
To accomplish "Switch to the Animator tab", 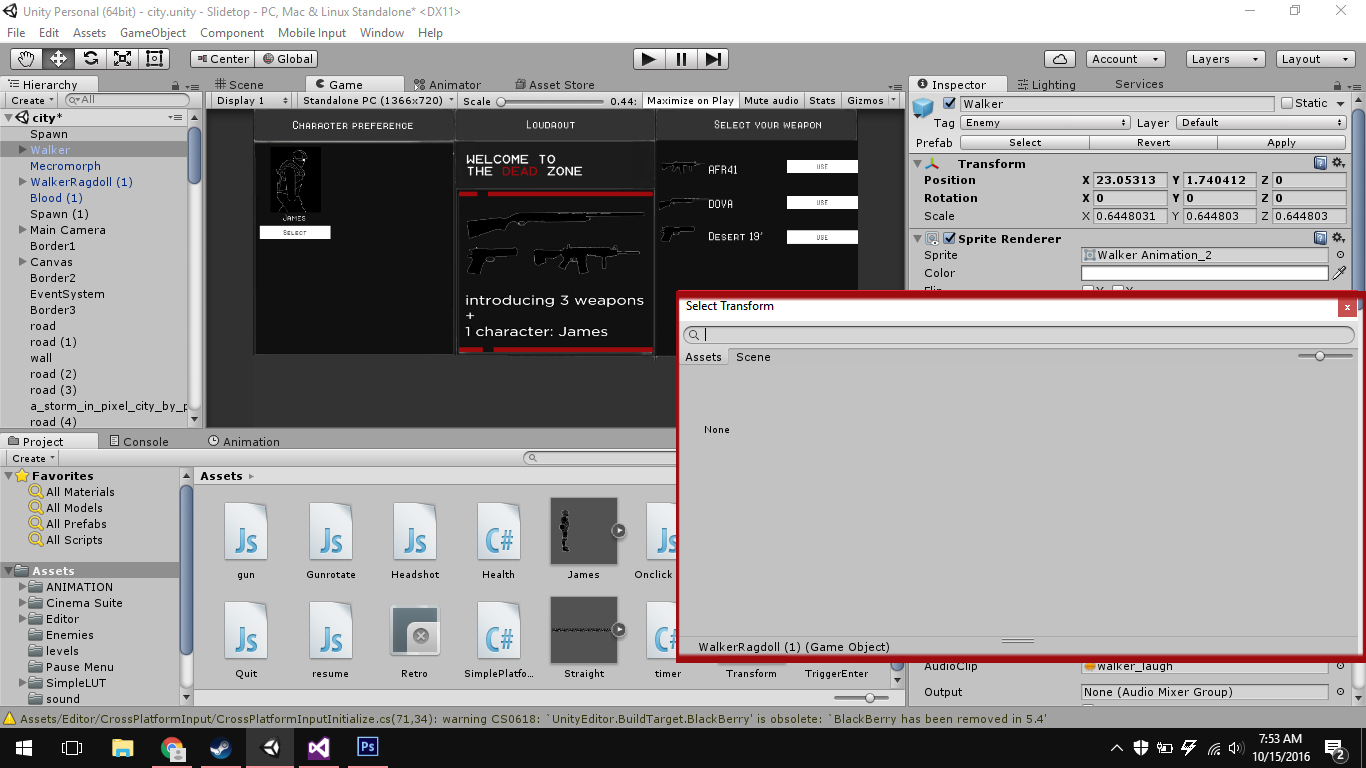I will click(x=447, y=85).
